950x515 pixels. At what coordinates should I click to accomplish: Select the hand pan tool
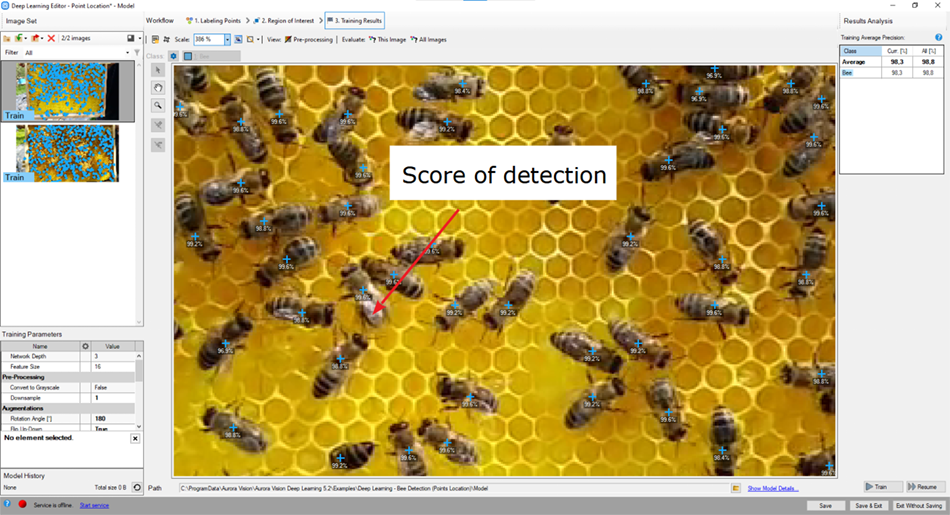point(158,88)
